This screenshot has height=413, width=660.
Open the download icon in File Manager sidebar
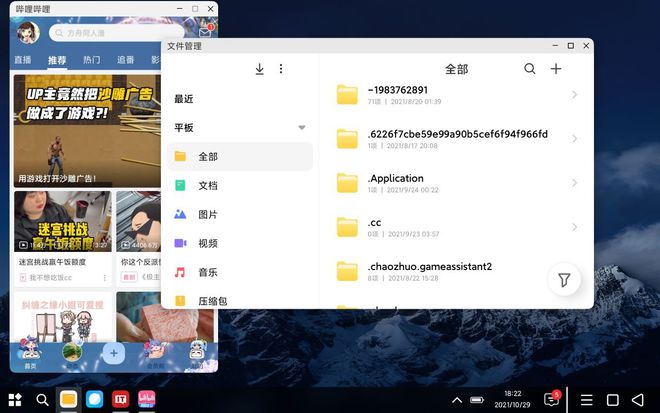[x=260, y=69]
